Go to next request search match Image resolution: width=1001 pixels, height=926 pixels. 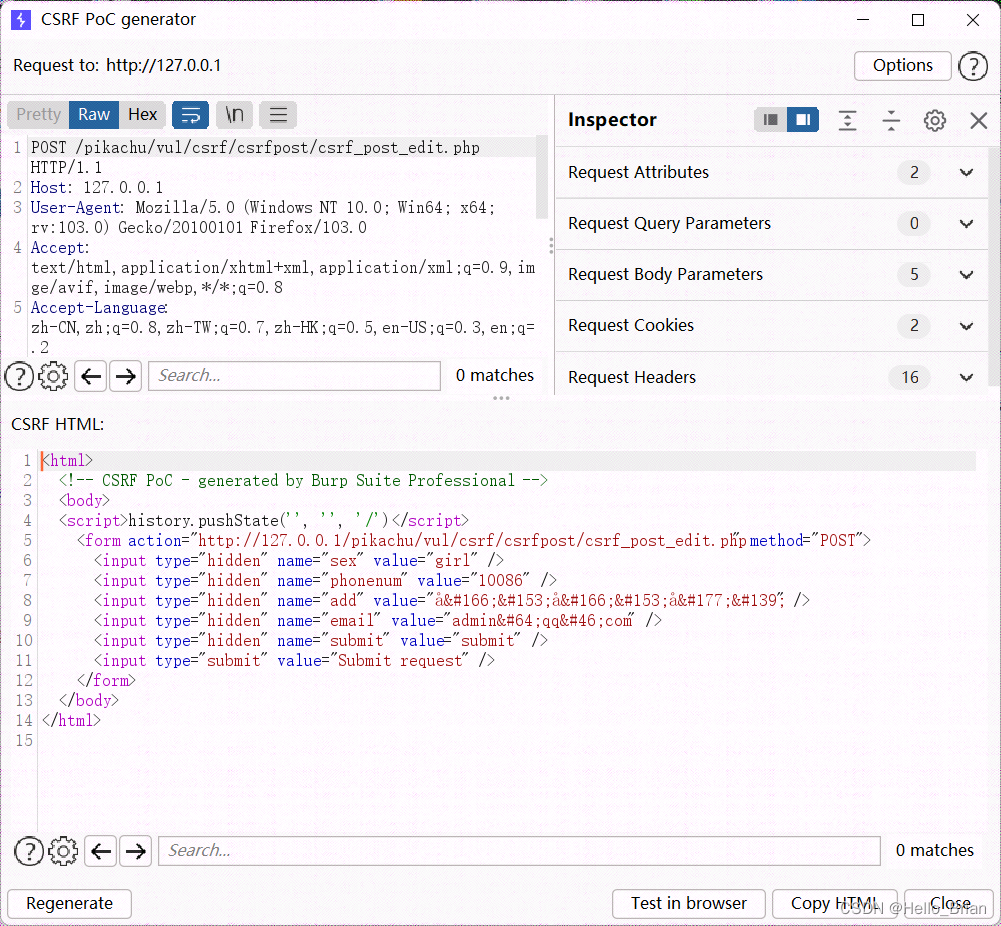tap(126, 376)
